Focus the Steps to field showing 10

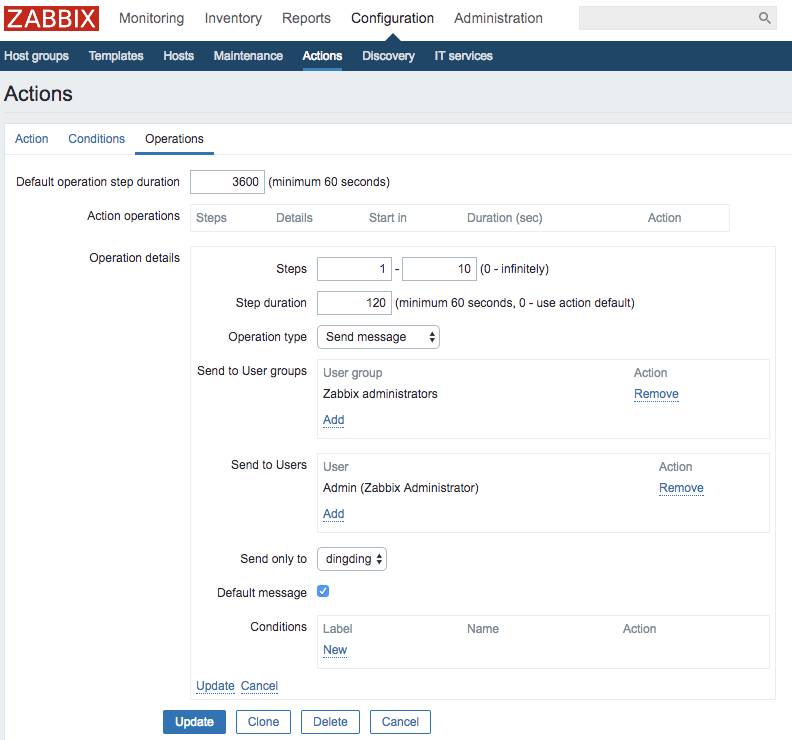pyautogui.click(x=439, y=269)
